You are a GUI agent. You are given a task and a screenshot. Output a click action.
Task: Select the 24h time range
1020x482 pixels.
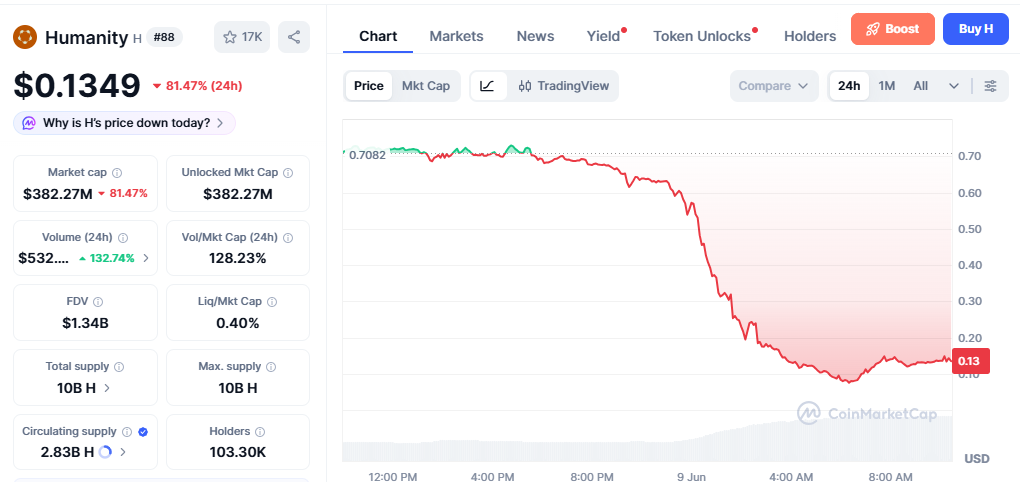click(849, 86)
